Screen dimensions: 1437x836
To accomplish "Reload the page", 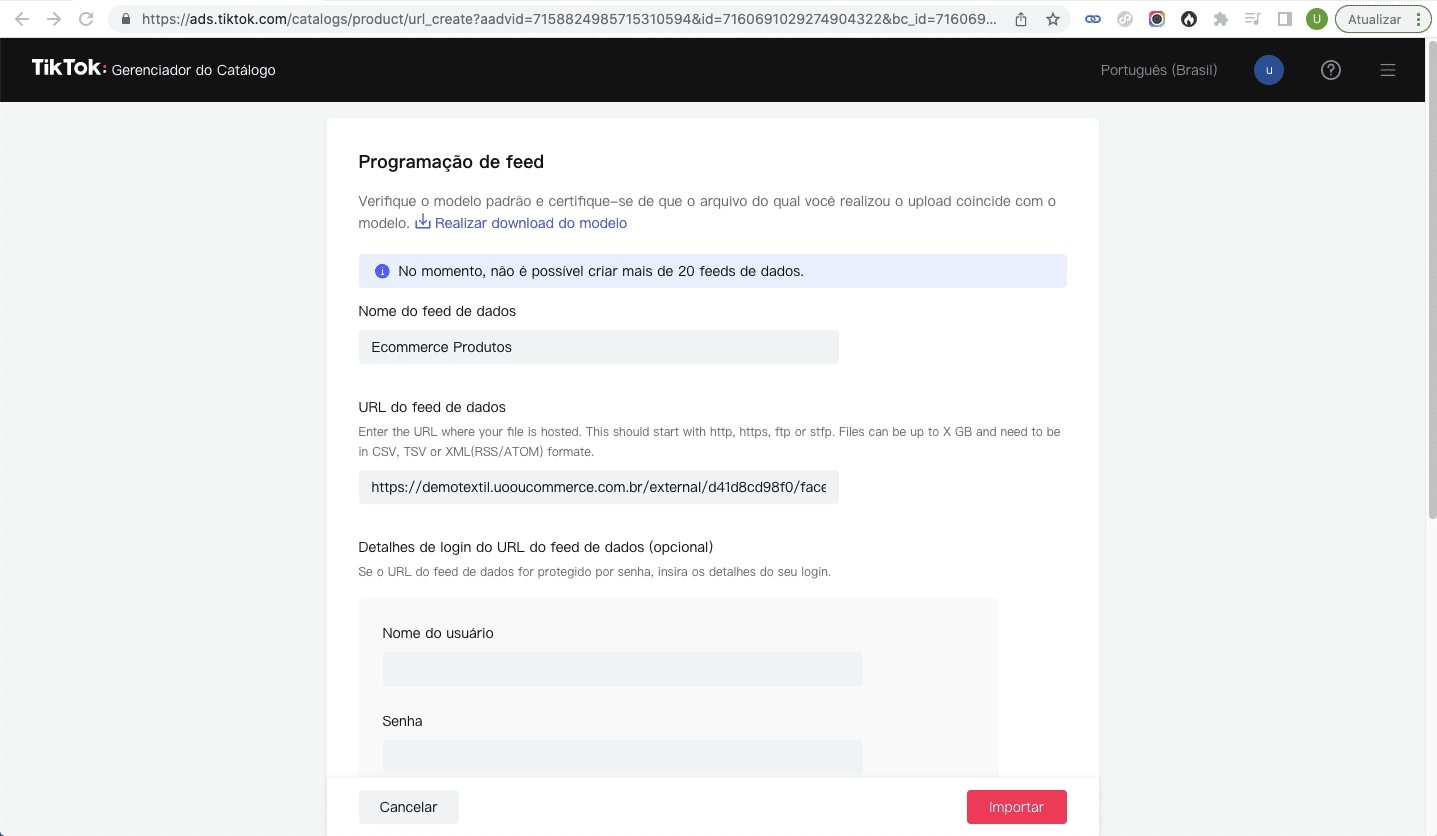I will pyautogui.click(x=86, y=19).
